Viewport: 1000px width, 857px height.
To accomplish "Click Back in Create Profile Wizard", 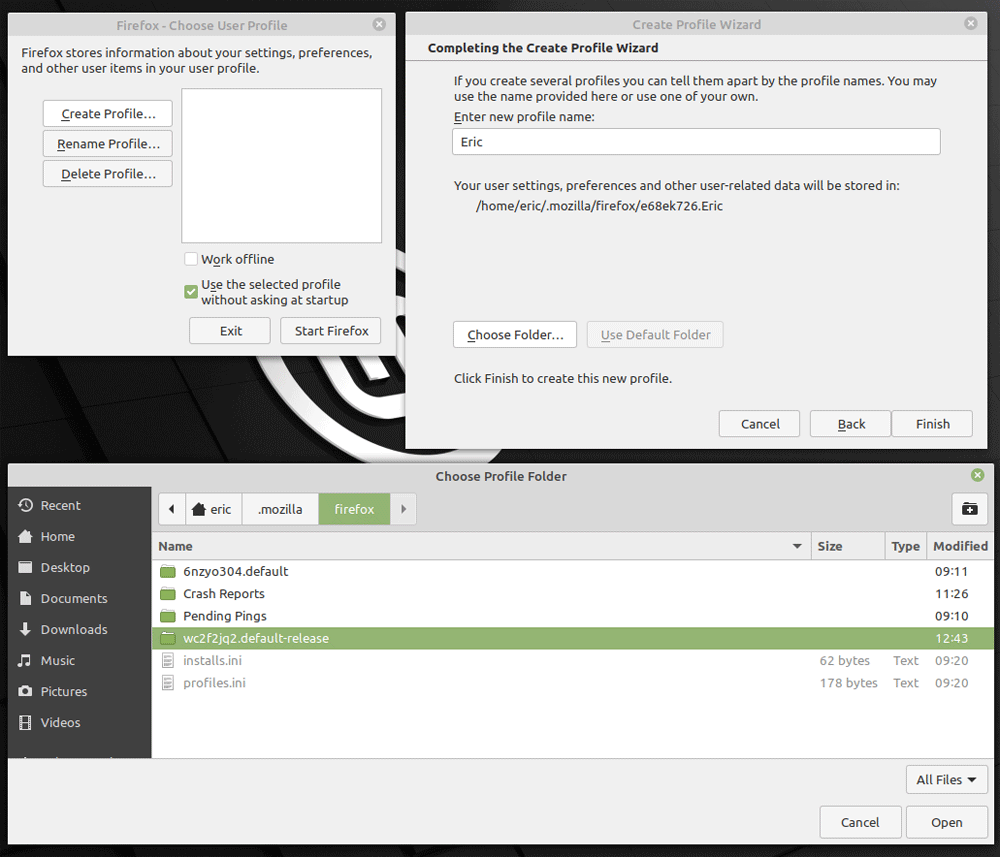I will pos(851,424).
